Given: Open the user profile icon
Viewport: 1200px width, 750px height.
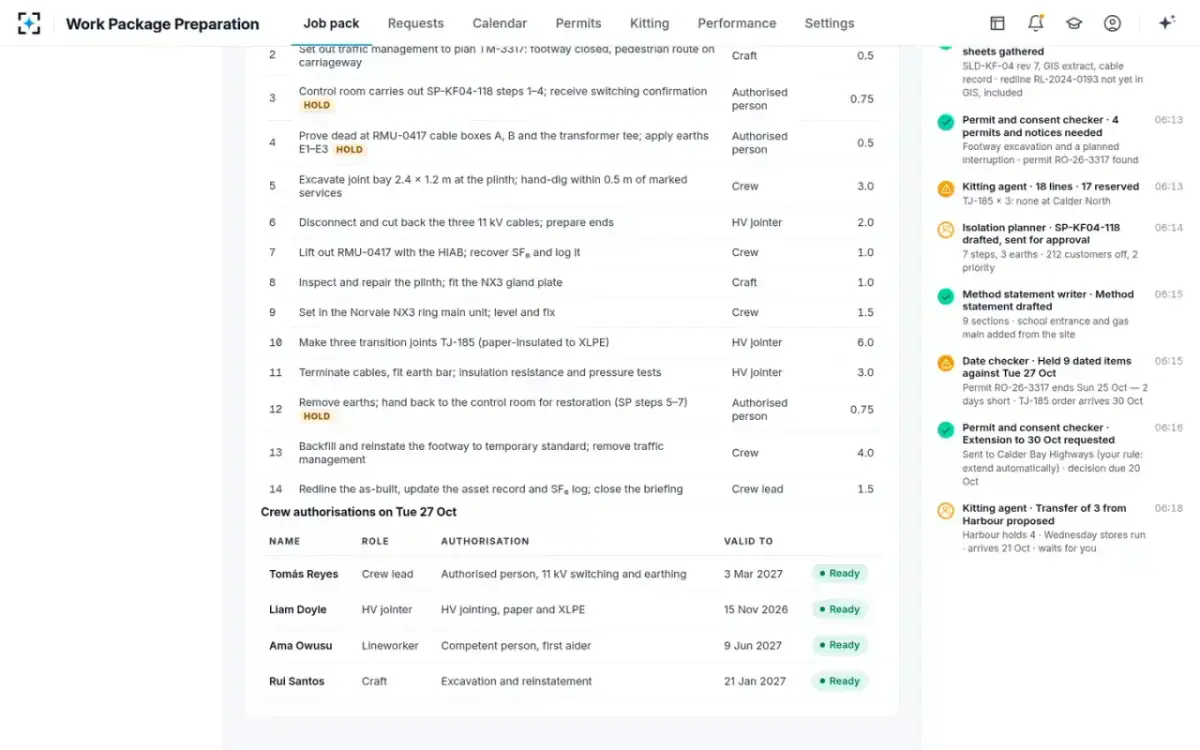Looking at the screenshot, I should (1112, 23).
